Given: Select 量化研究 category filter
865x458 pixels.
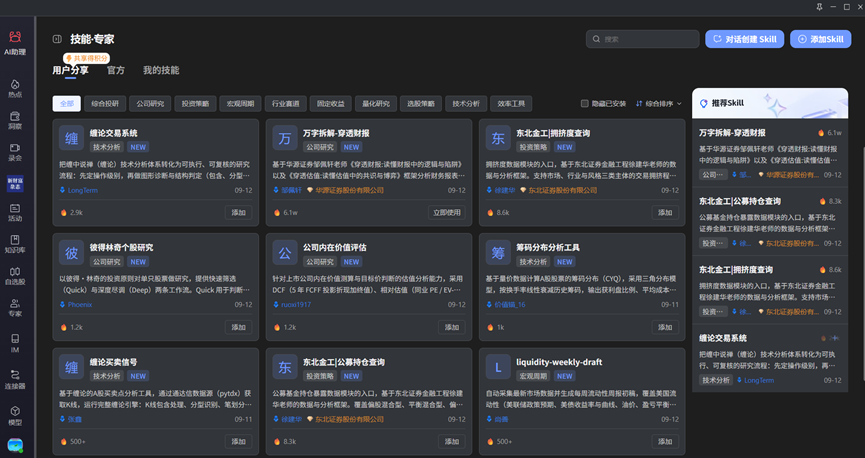Looking at the screenshot, I should click(x=376, y=104).
